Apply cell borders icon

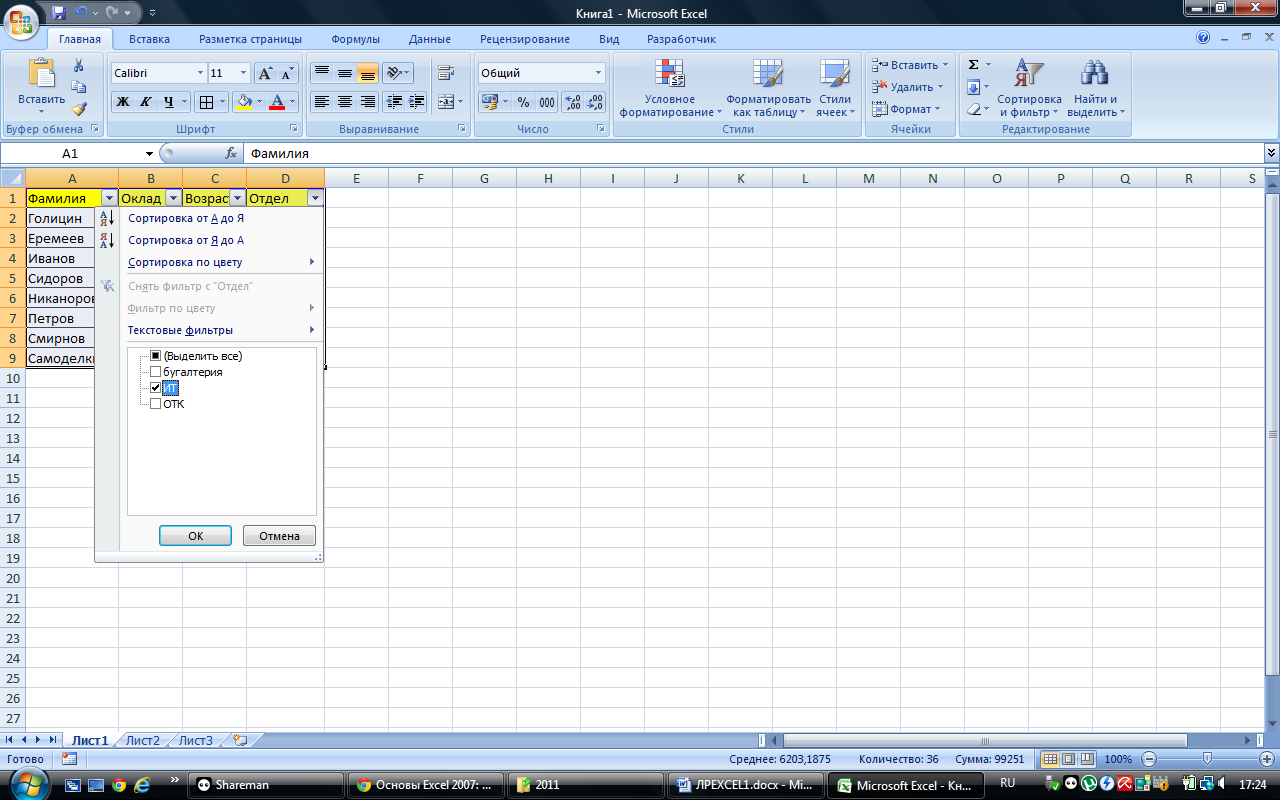click(205, 102)
